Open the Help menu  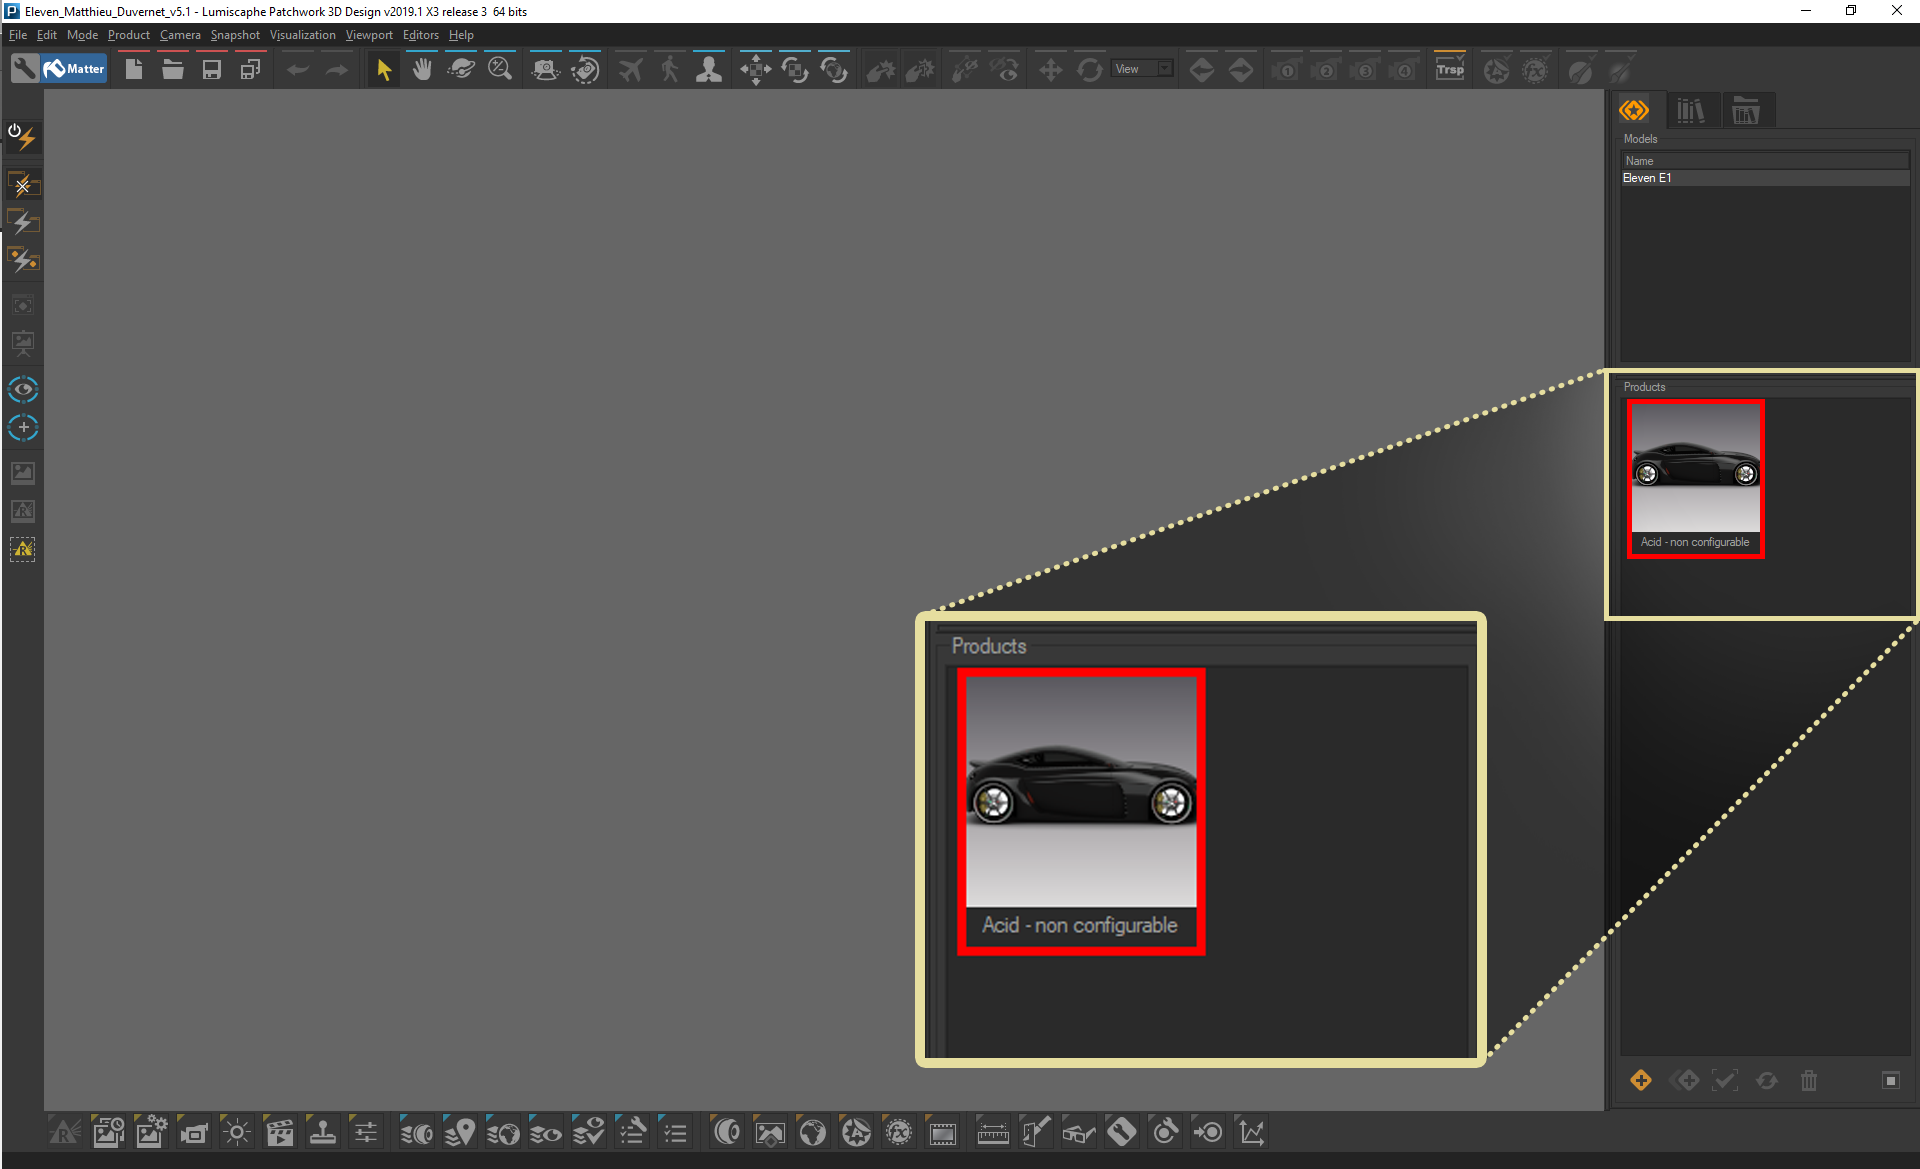click(461, 35)
